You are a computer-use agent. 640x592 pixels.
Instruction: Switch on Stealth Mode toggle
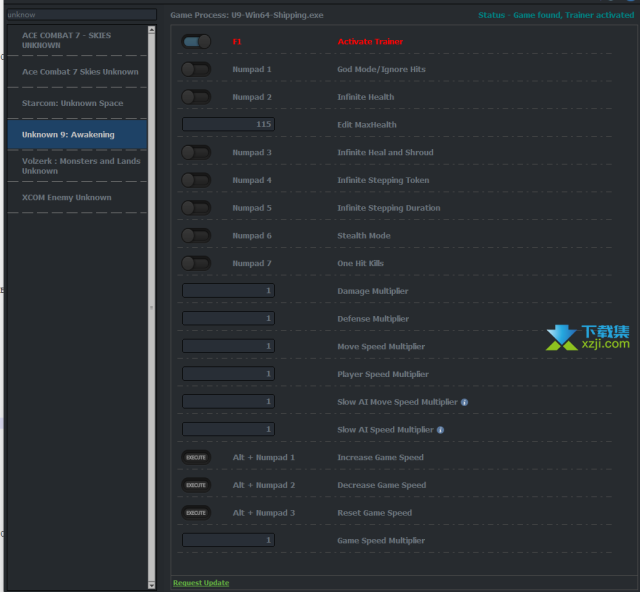pos(196,236)
